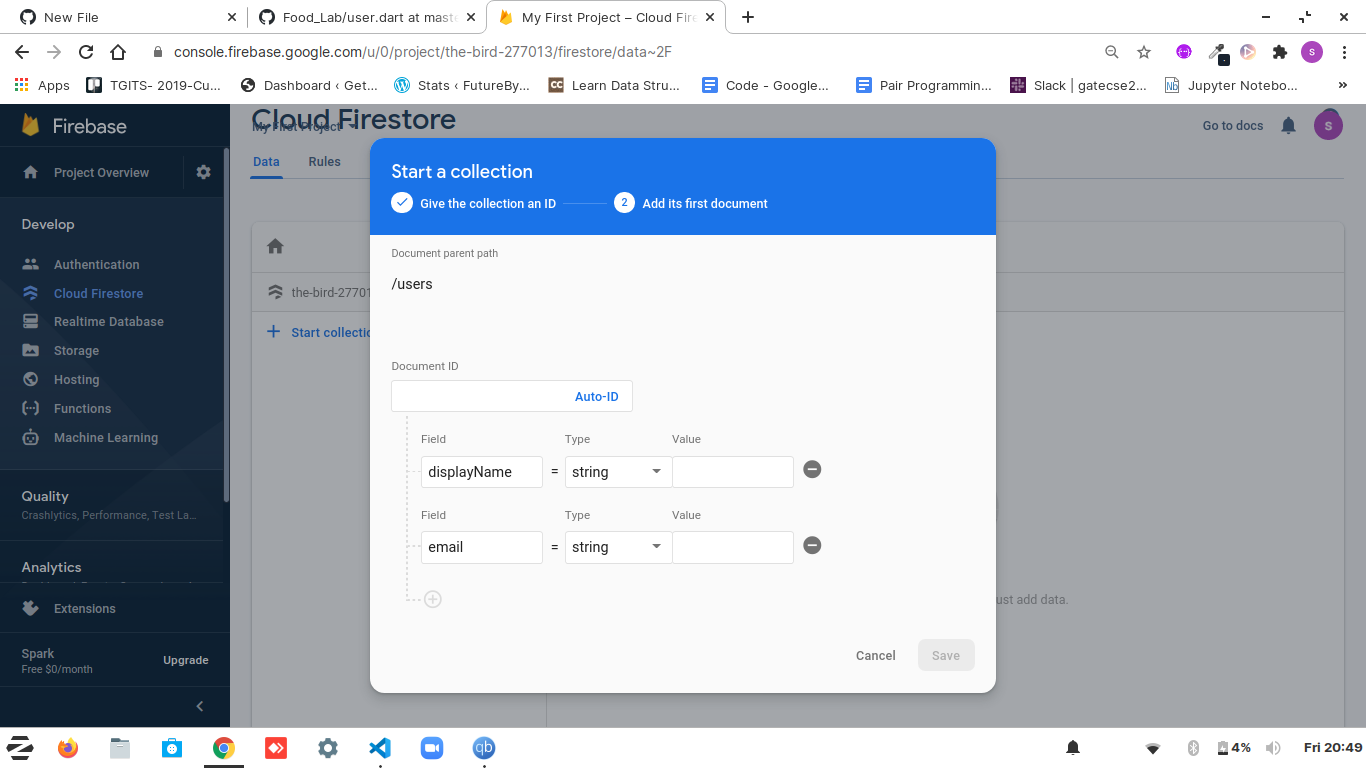
Task: Click Start collection link
Action: tap(320, 332)
